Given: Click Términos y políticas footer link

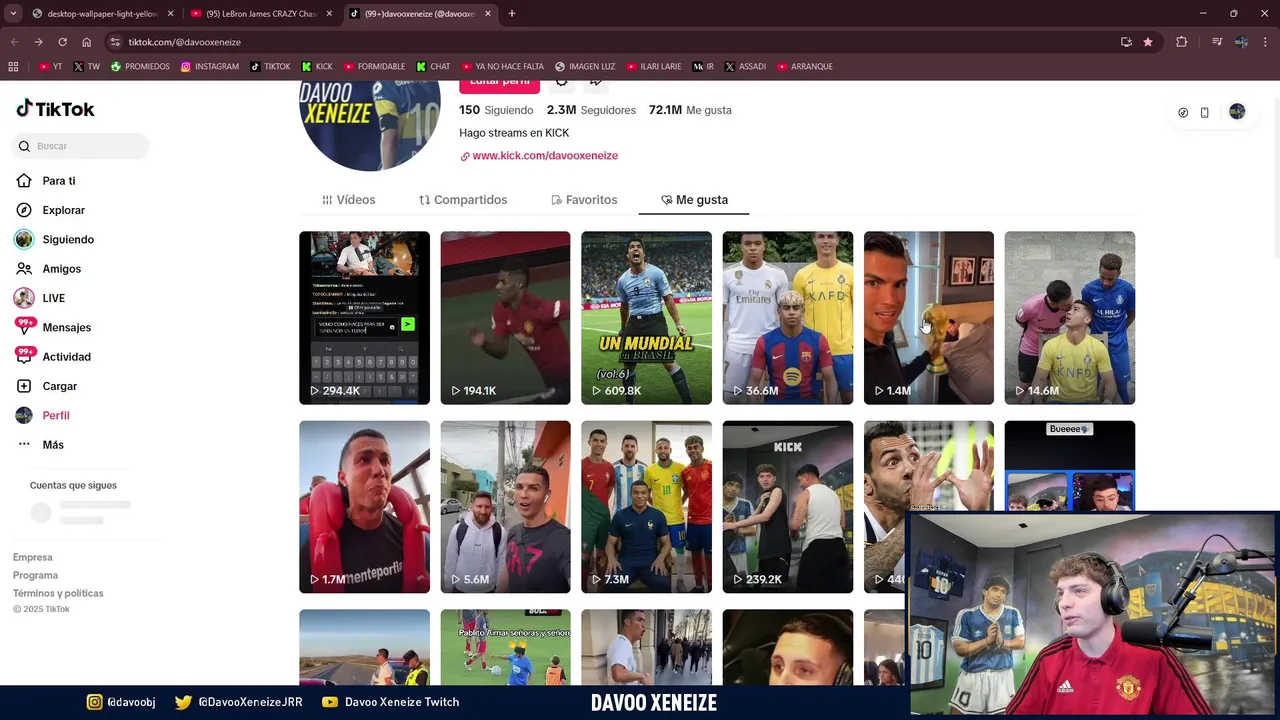Looking at the screenshot, I should tap(58, 593).
